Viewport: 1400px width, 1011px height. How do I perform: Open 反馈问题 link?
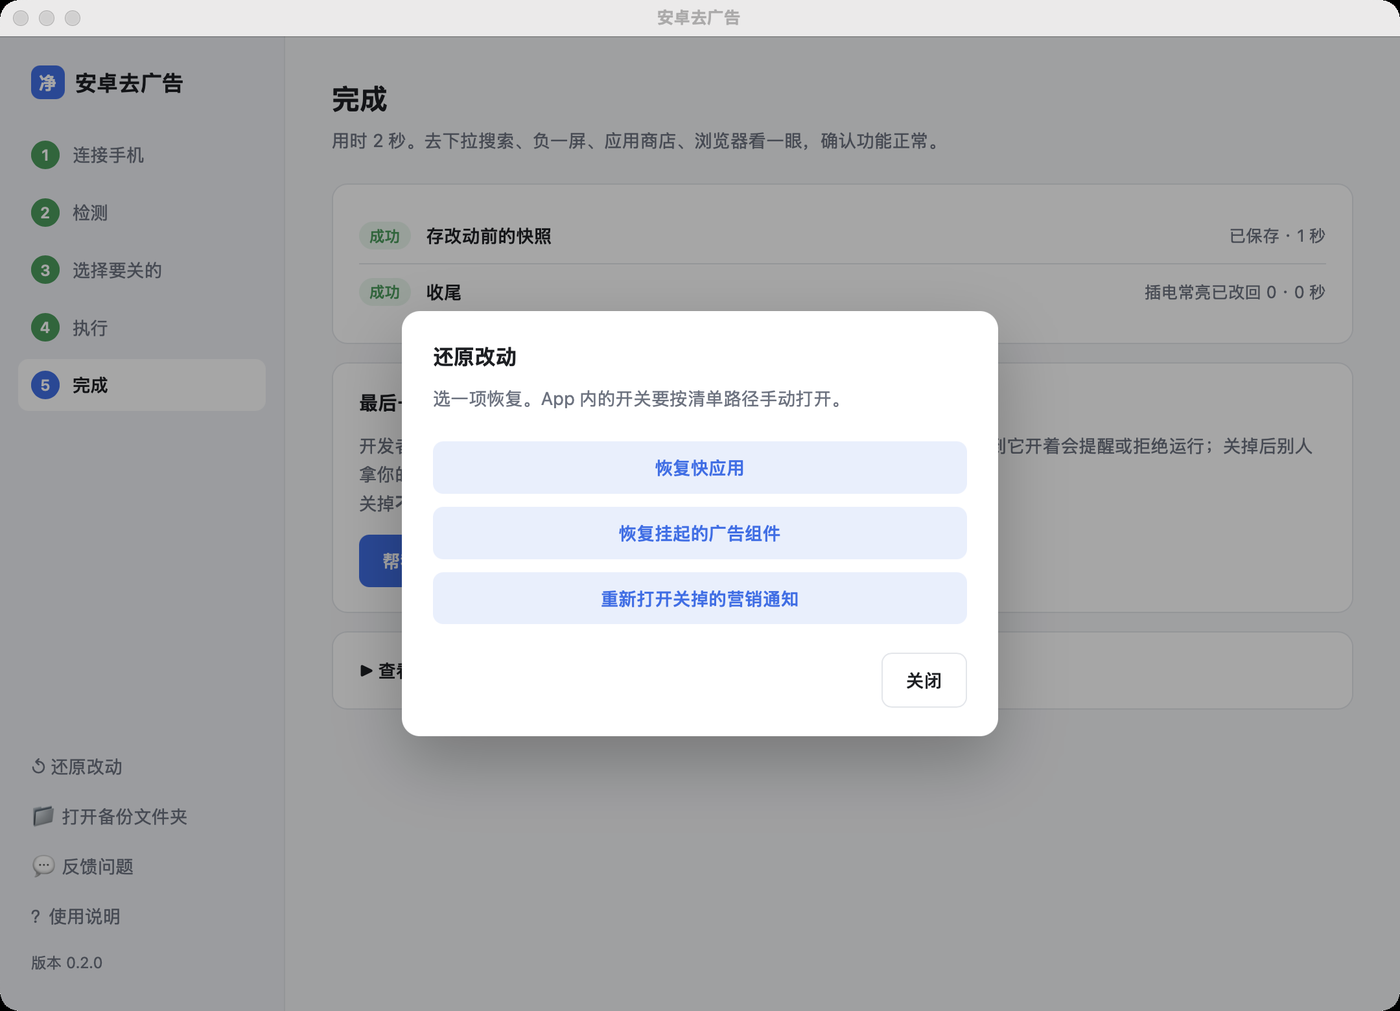(82, 866)
